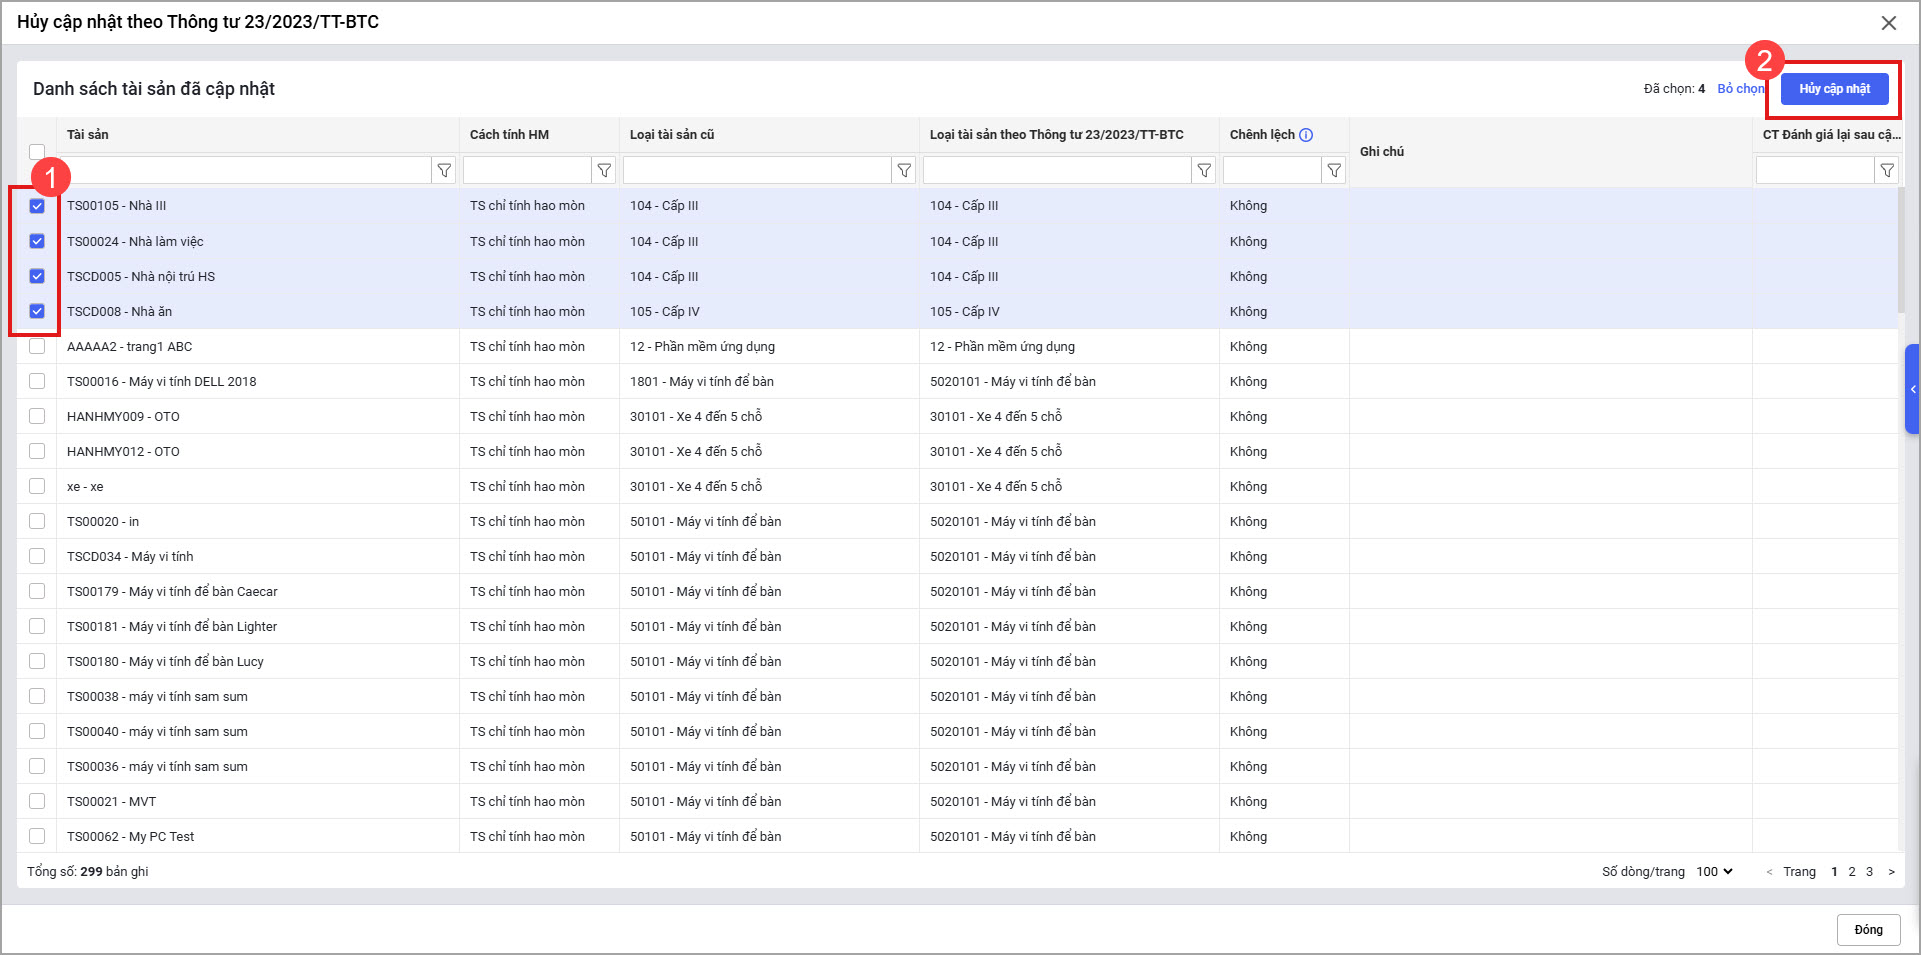Go to next page arrow
This screenshot has height=955, width=1921.
coord(1891,872)
